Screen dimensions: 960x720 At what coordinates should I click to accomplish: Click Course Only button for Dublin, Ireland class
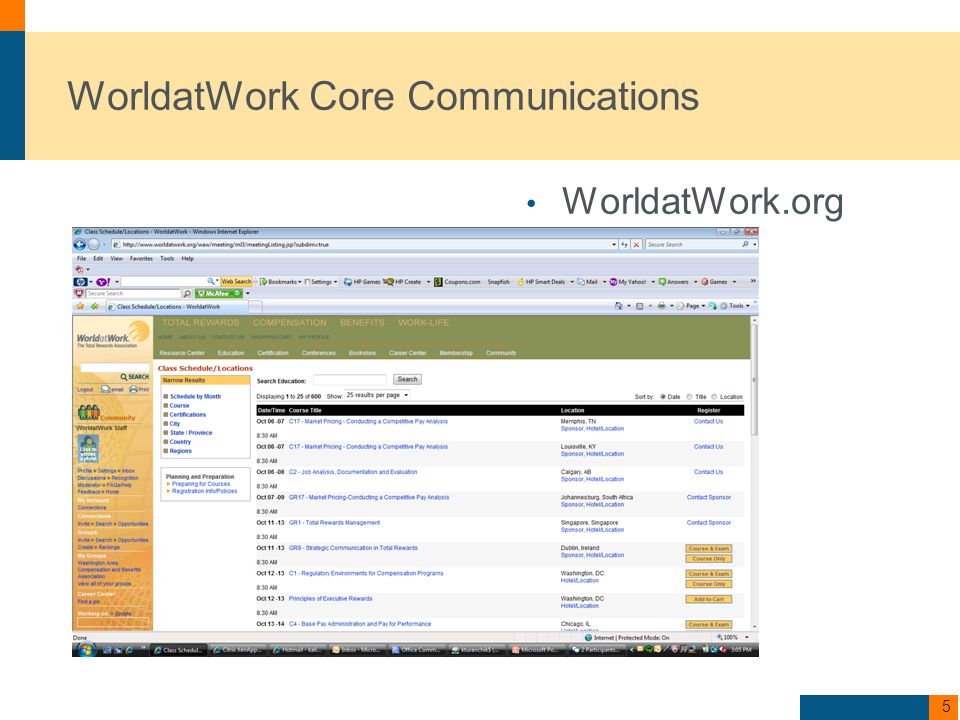tap(708, 559)
